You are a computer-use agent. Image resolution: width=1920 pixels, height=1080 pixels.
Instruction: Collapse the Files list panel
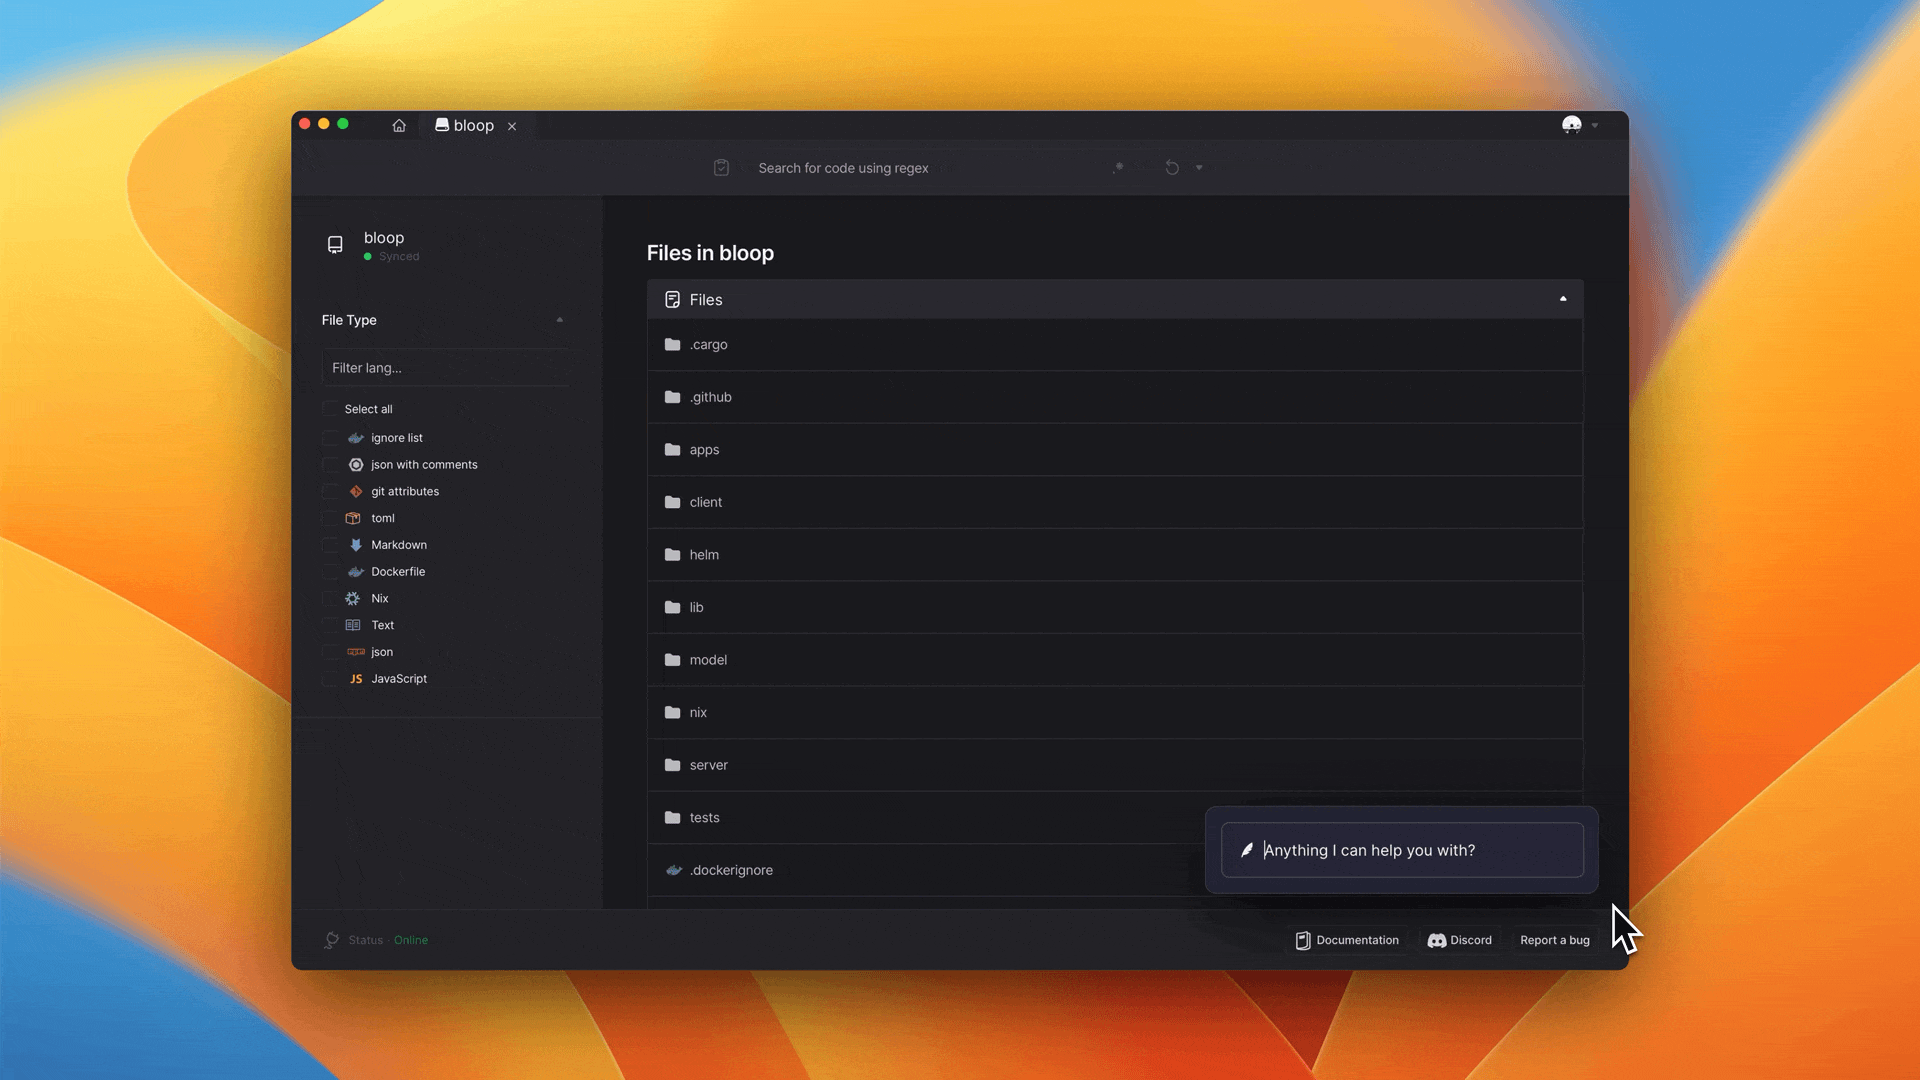click(x=1563, y=299)
